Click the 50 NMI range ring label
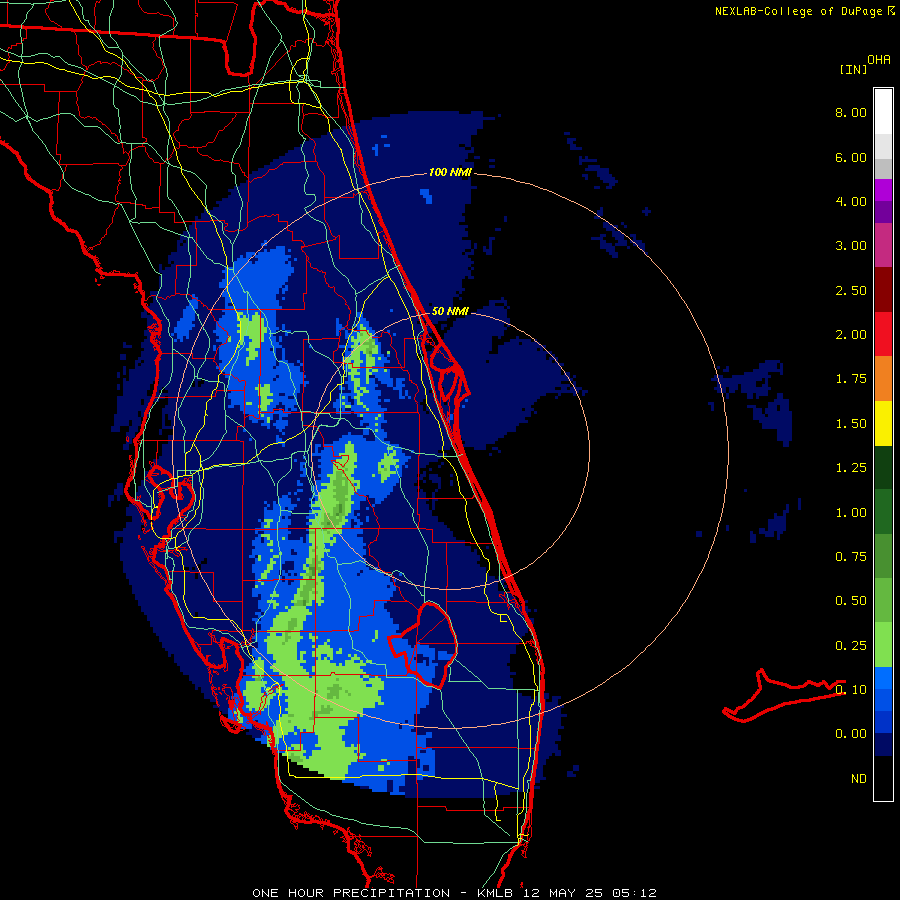Image resolution: width=900 pixels, height=900 pixels. tap(450, 311)
